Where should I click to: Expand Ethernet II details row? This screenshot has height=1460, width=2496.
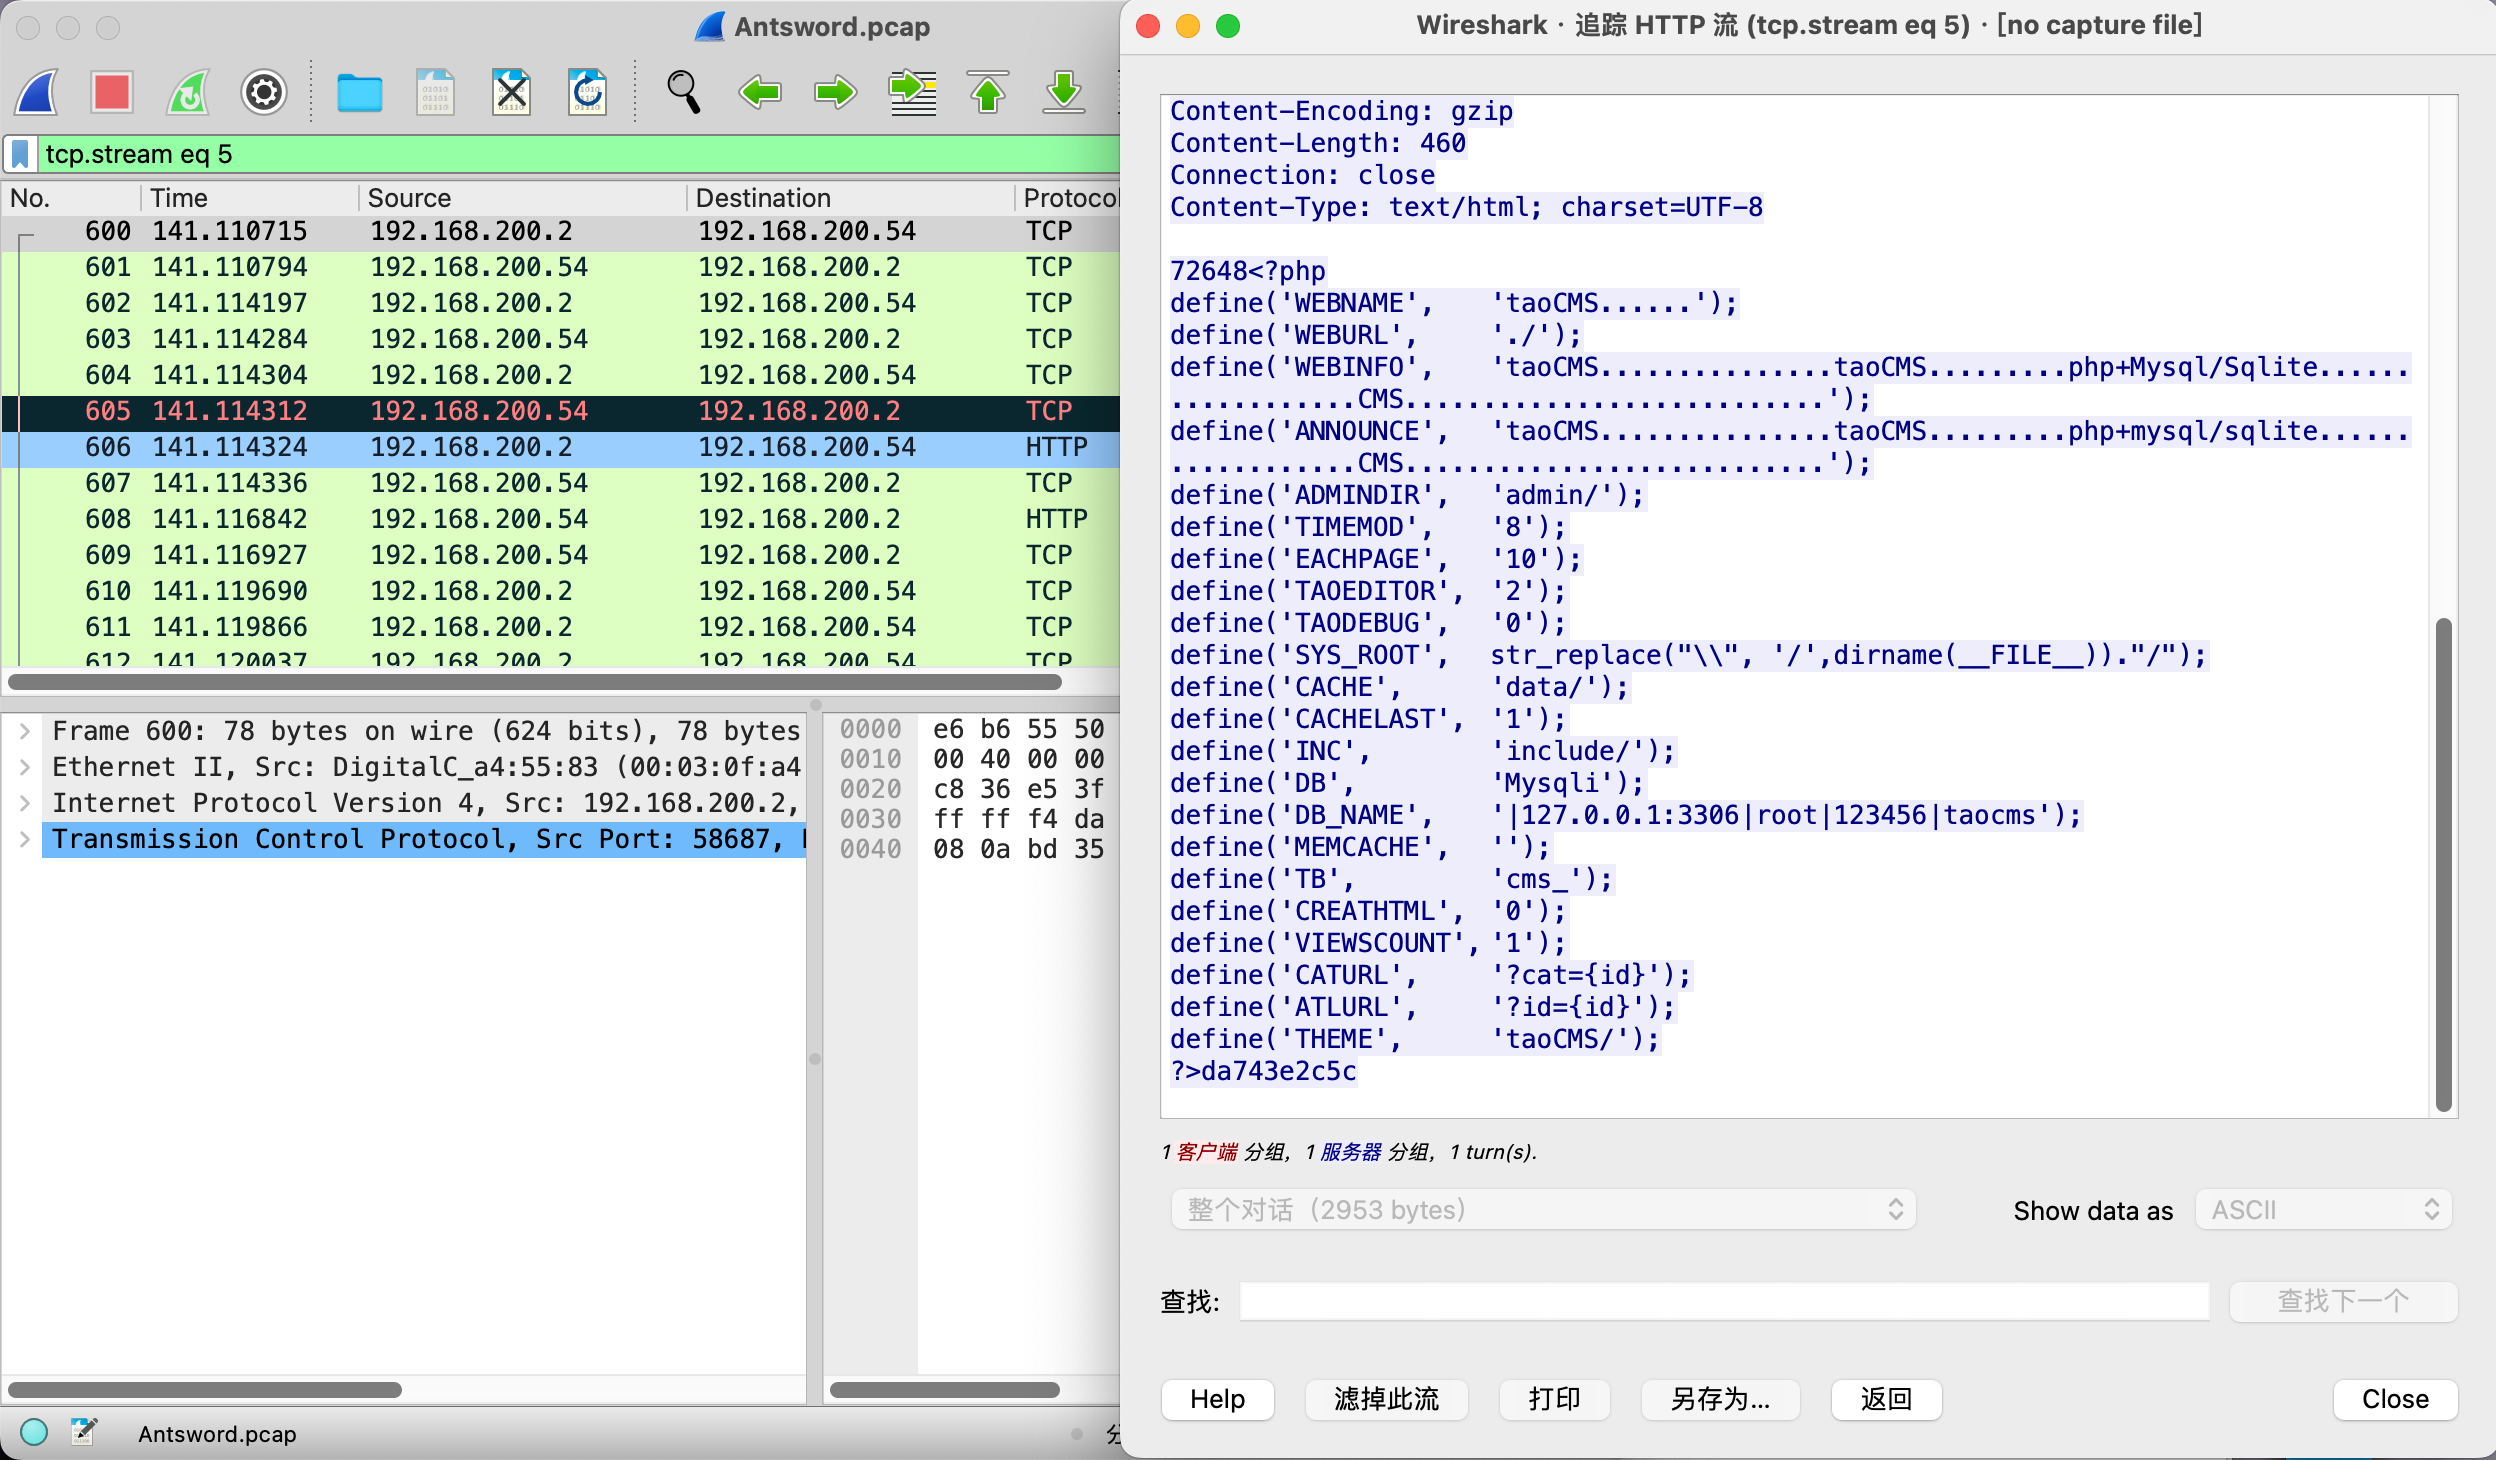point(25,767)
